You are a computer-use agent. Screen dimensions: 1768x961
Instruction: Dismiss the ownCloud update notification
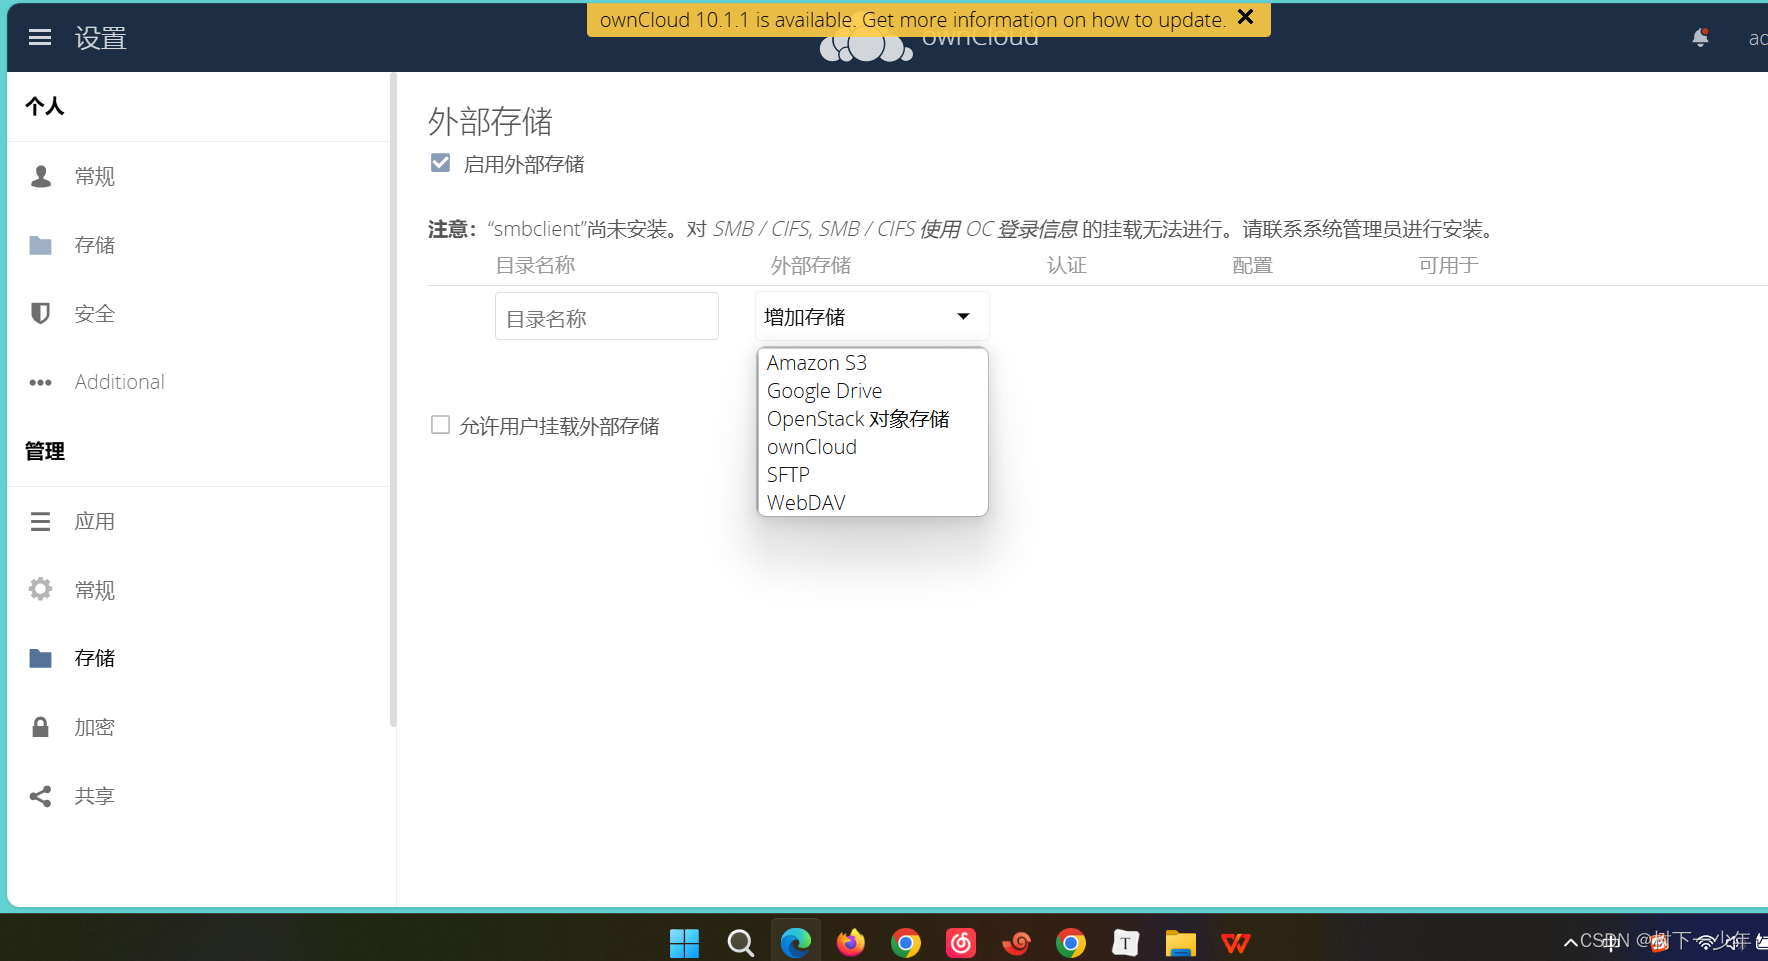pos(1246,17)
